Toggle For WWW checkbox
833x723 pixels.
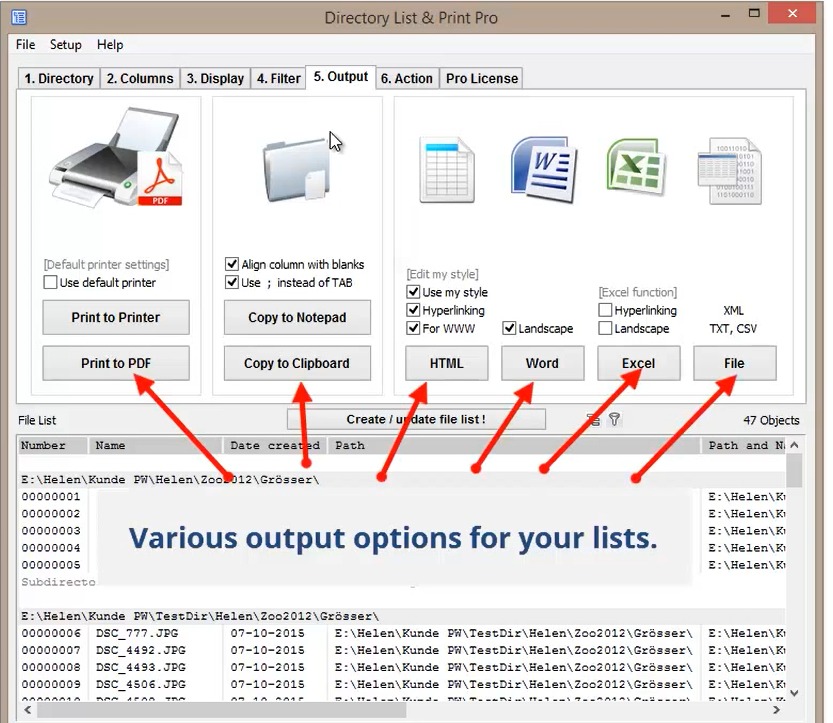[x=413, y=328]
